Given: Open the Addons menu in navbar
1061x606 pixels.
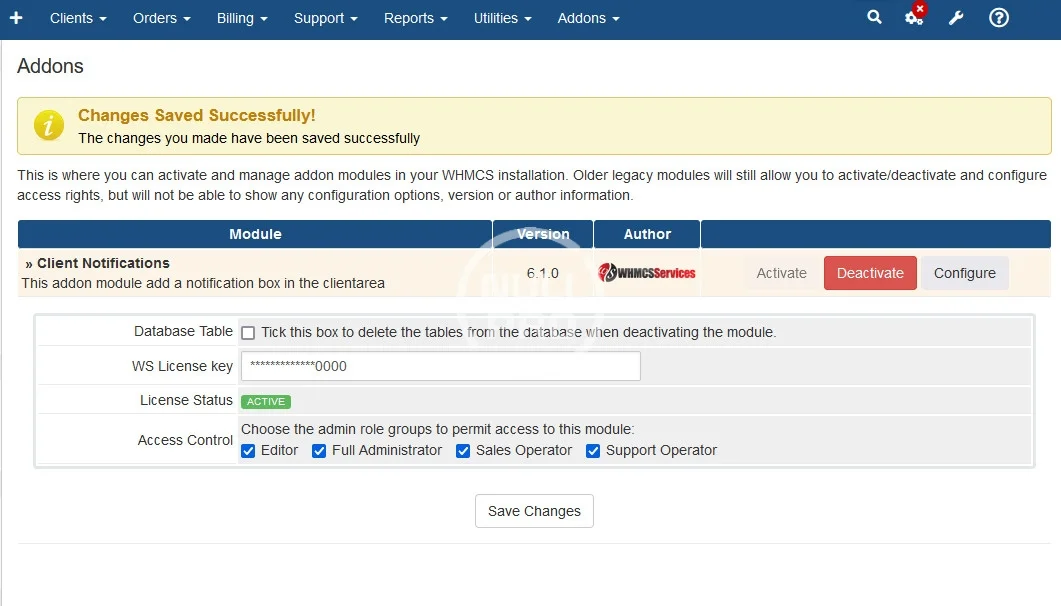Looking at the screenshot, I should point(588,18).
